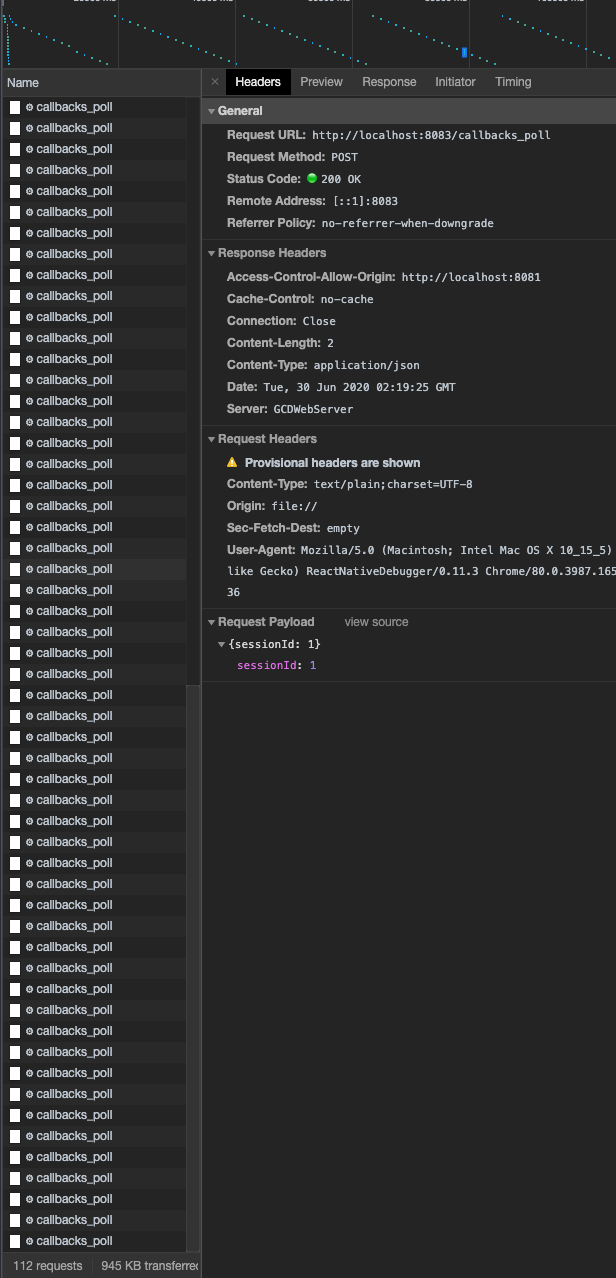Collapse the Request Headers section
This screenshot has height=1278, width=616.
[210, 438]
